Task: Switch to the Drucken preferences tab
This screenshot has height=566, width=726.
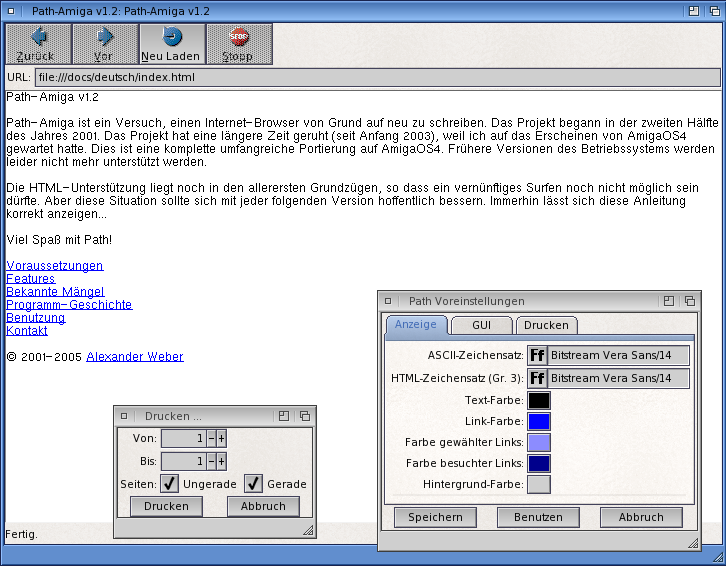Action: [x=546, y=325]
